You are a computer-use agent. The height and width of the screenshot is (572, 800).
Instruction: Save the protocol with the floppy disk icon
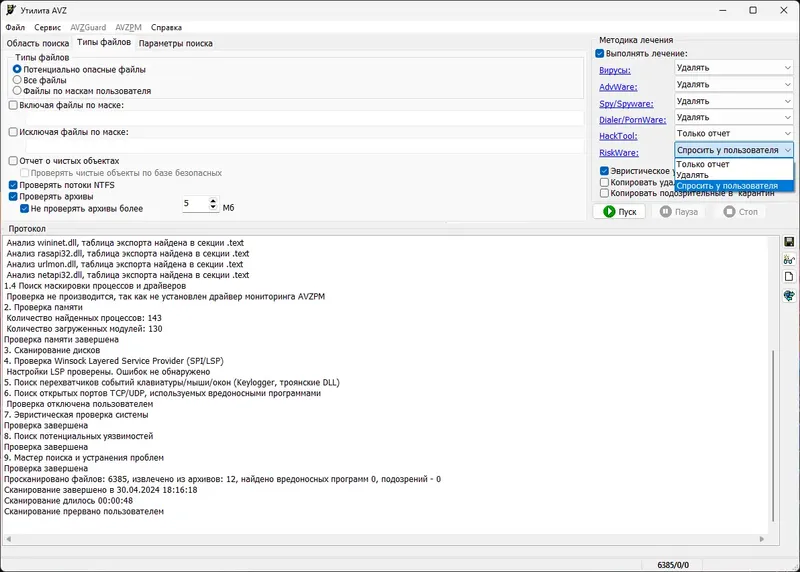tap(789, 242)
